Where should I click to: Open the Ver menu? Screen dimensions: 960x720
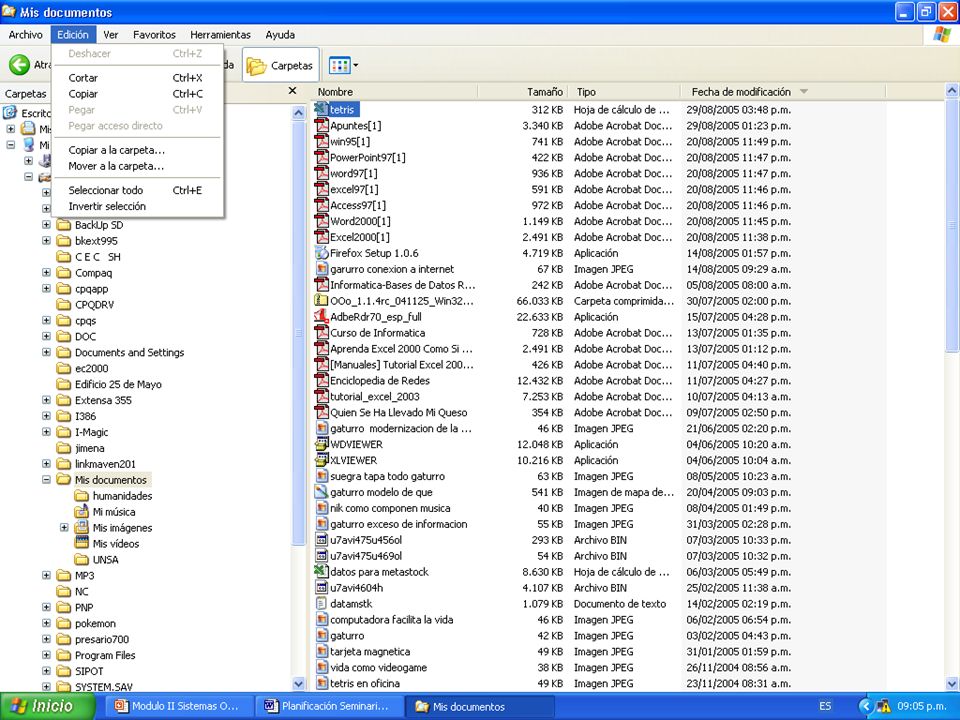tap(110, 35)
